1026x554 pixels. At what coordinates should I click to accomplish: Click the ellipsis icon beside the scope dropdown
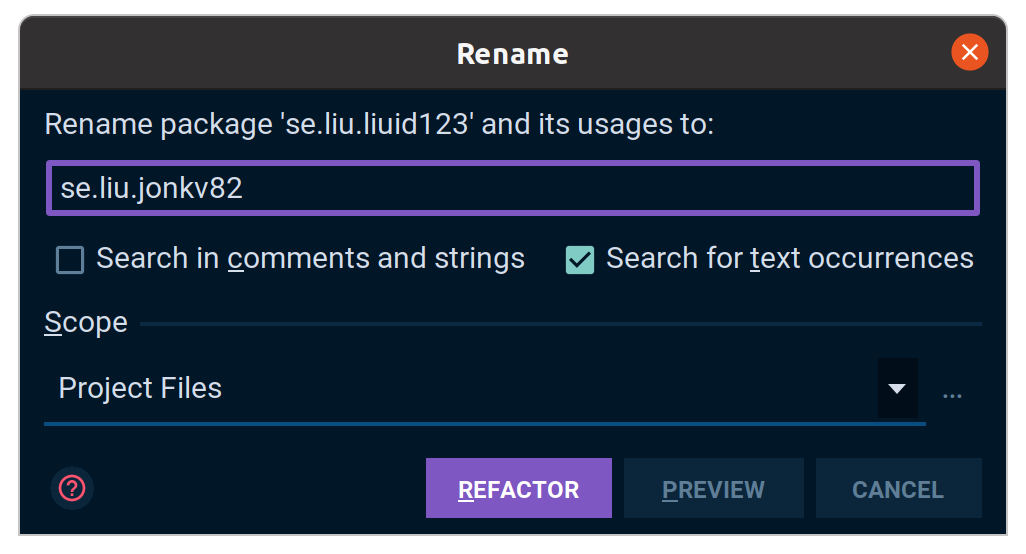point(952,396)
